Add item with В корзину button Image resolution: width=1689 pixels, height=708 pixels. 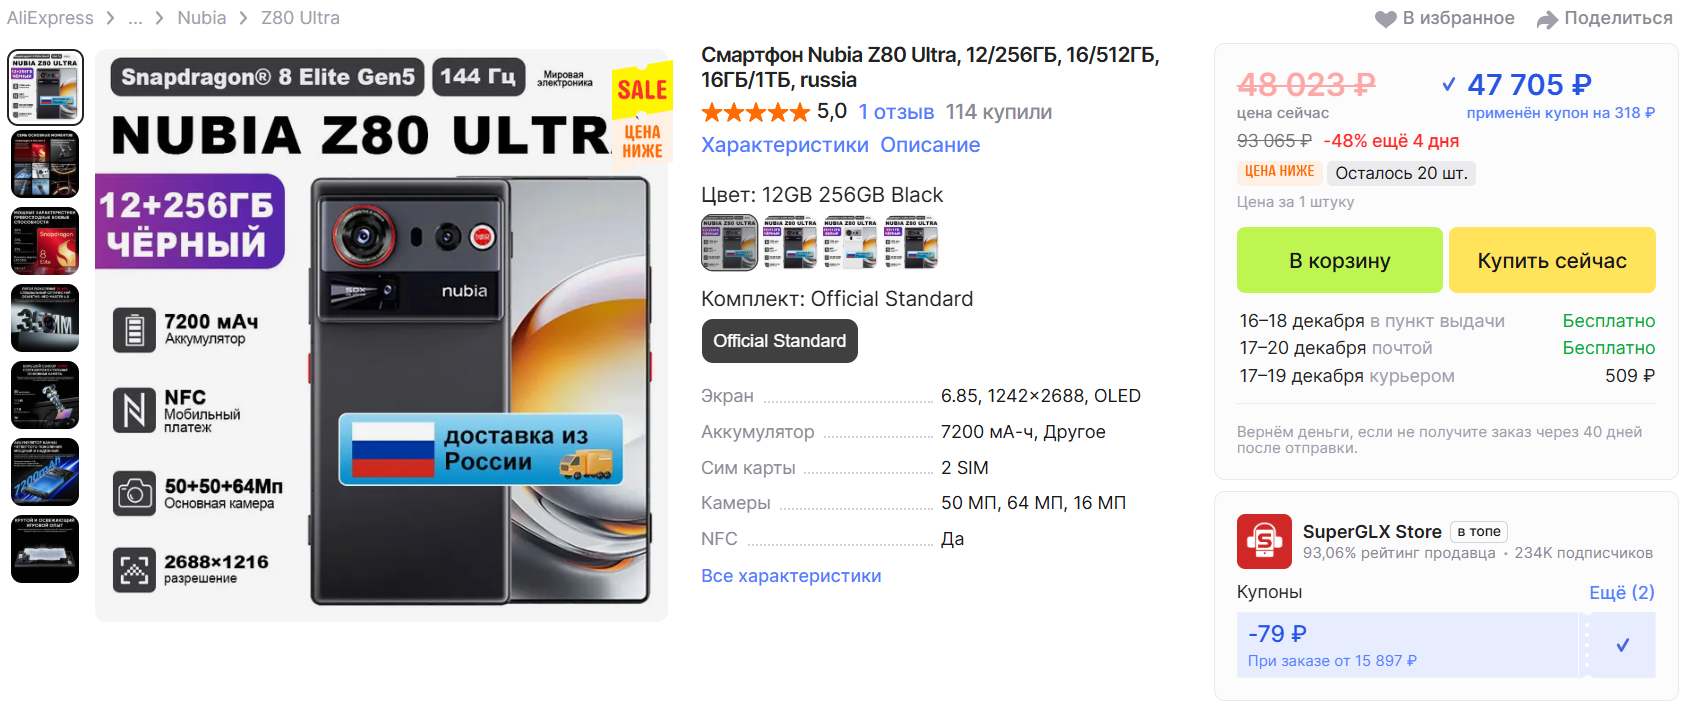tap(1339, 260)
